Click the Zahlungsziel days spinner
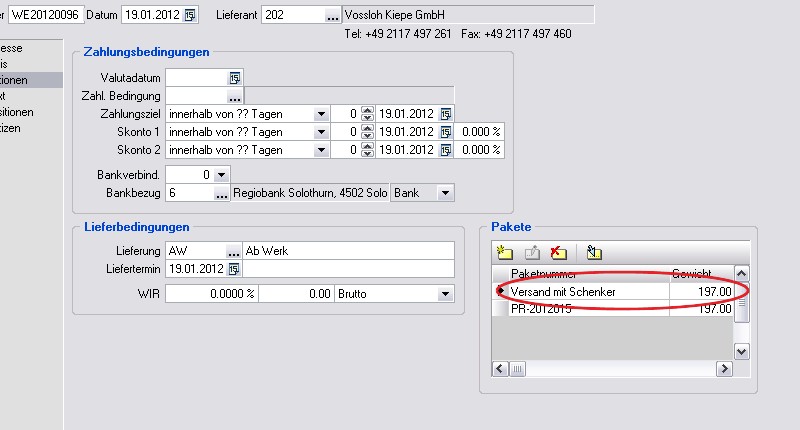Screen dimensions: 800x430 tap(367, 114)
